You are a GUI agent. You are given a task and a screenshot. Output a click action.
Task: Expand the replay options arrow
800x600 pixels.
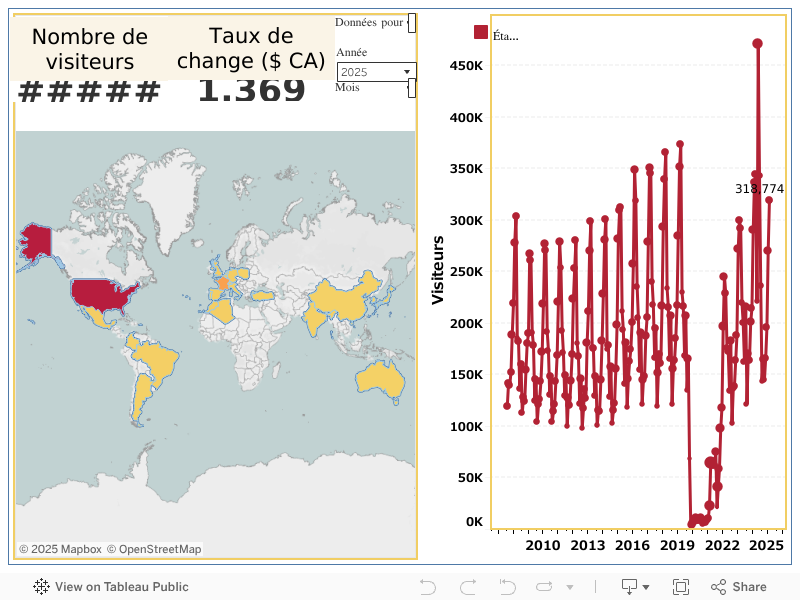570,587
